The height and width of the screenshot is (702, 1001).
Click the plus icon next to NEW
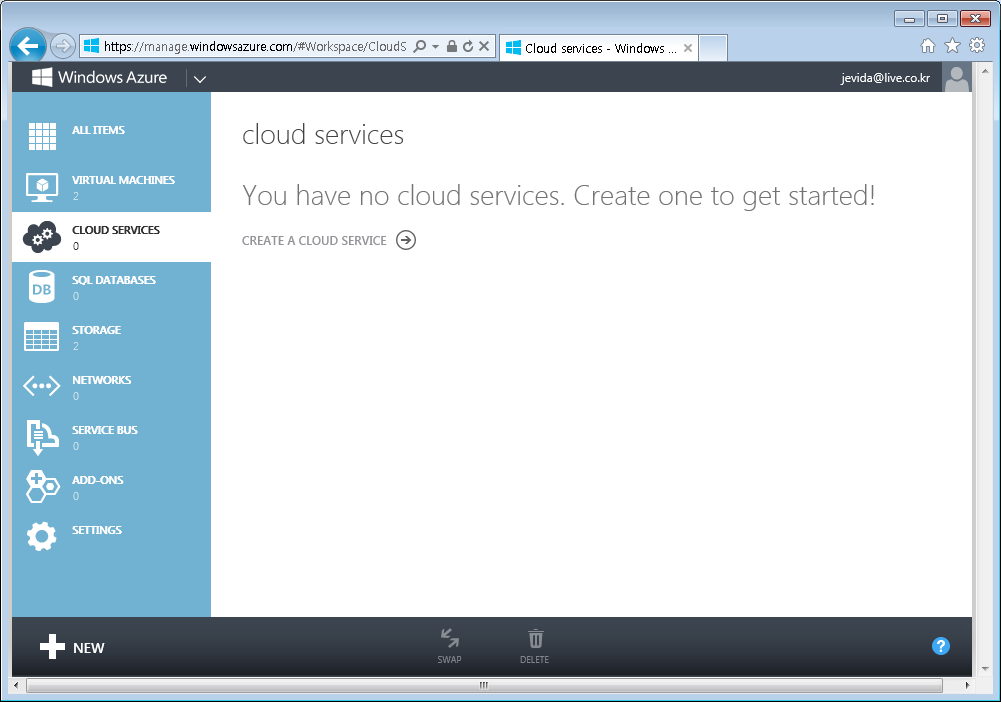52,646
